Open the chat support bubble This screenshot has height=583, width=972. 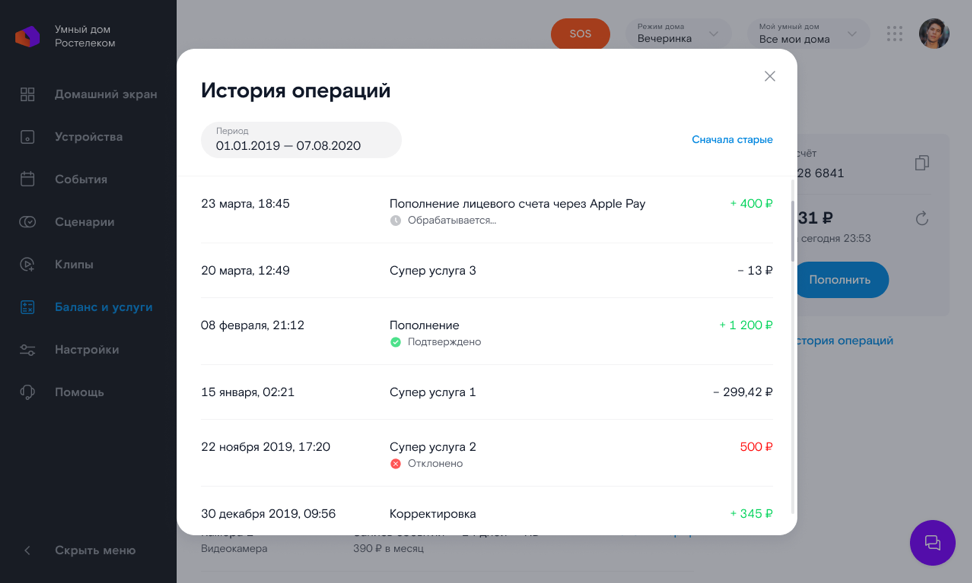(x=932, y=543)
